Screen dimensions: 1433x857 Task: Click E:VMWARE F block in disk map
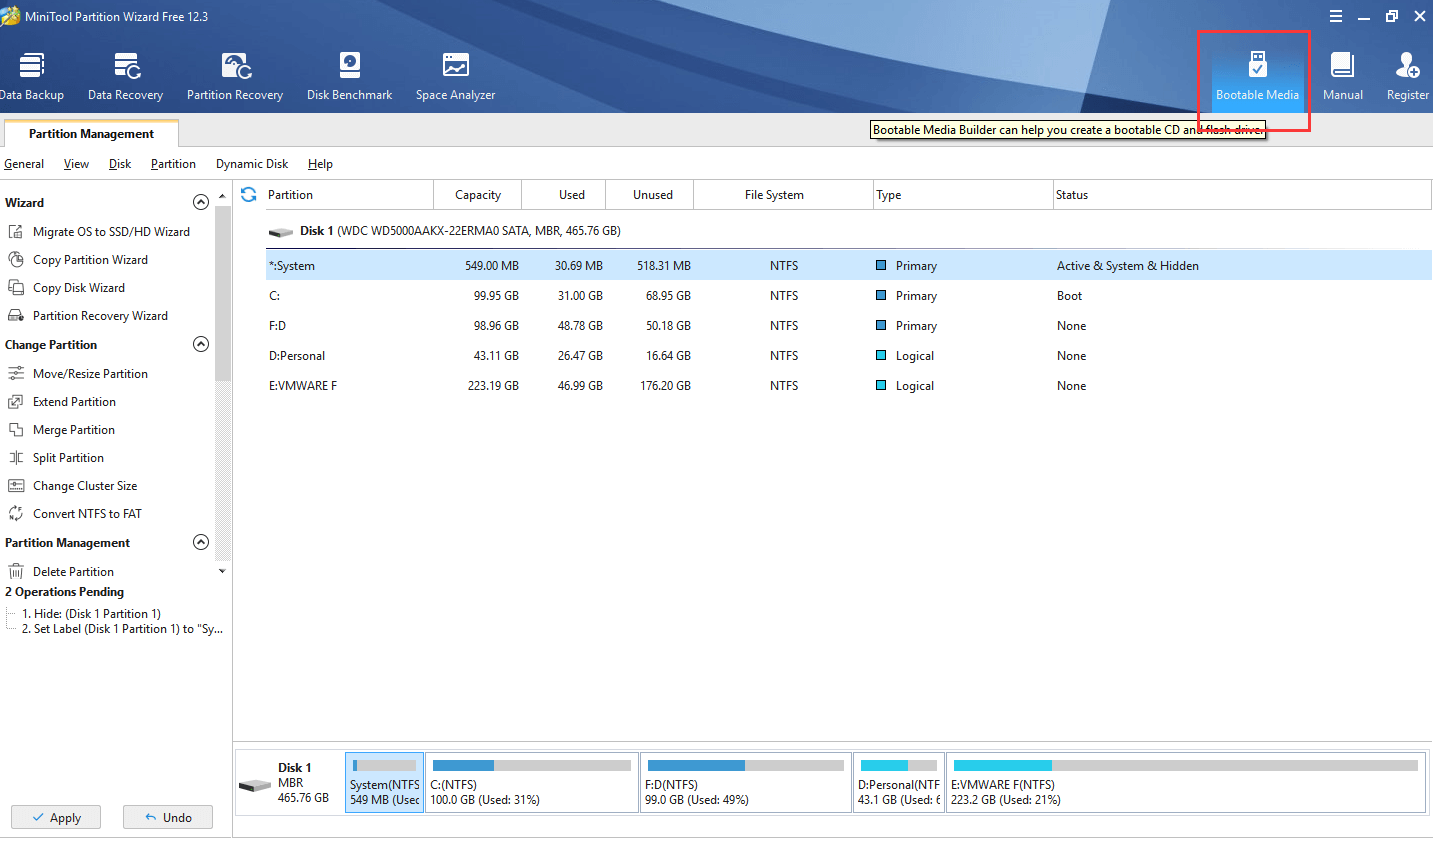tap(1186, 782)
